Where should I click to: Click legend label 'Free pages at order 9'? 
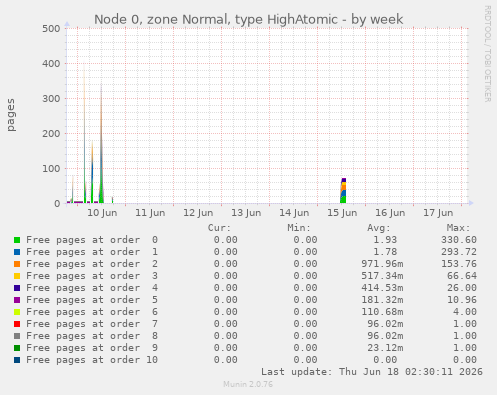tap(92, 348)
